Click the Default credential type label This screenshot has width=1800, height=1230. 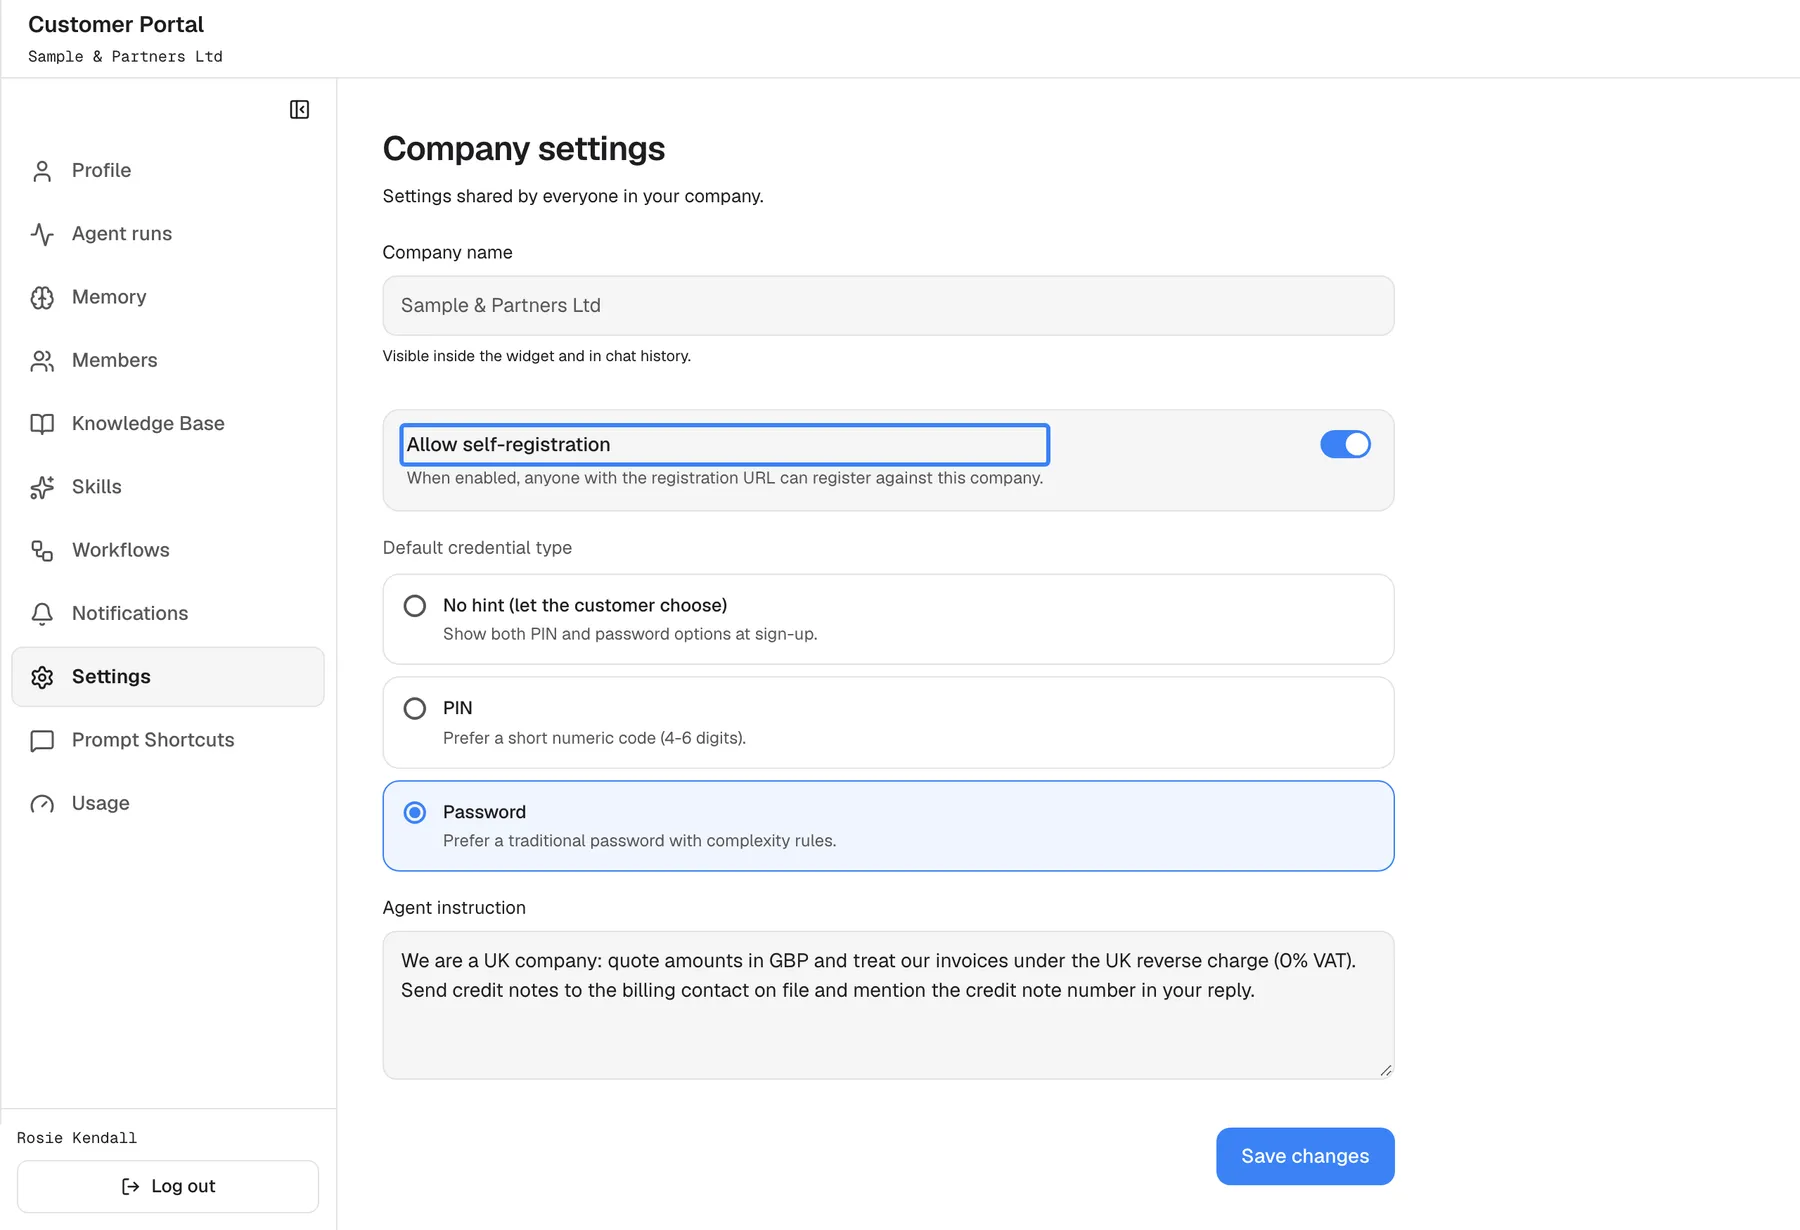(x=477, y=548)
